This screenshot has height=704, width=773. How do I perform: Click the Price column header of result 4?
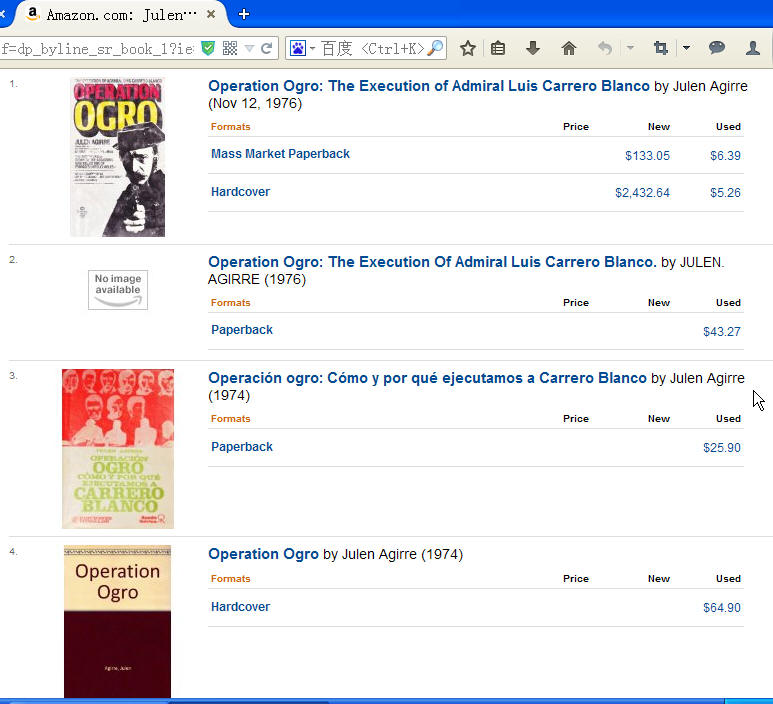576,579
